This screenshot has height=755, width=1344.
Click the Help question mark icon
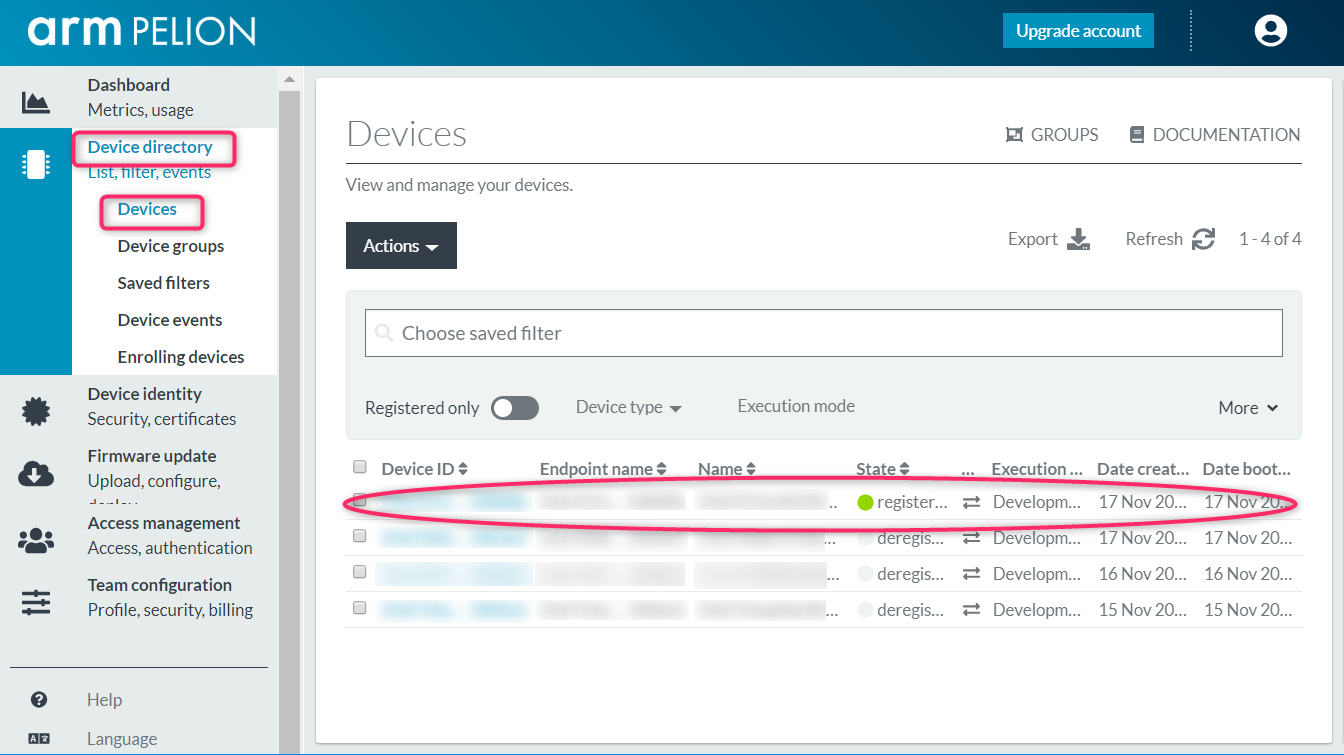39,700
